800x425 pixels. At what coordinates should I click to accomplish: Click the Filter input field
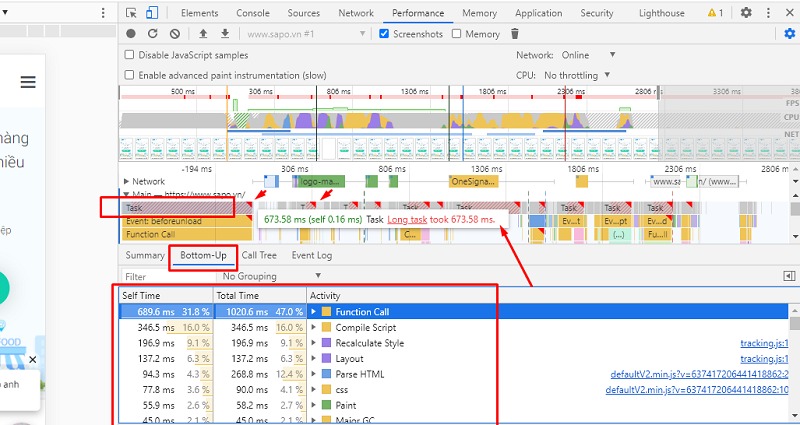point(168,276)
